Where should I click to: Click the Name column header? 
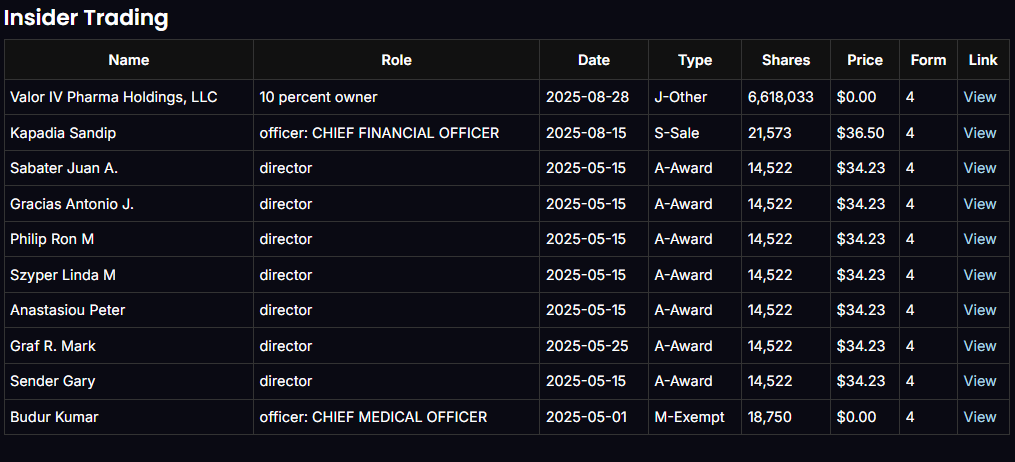[x=128, y=60]
